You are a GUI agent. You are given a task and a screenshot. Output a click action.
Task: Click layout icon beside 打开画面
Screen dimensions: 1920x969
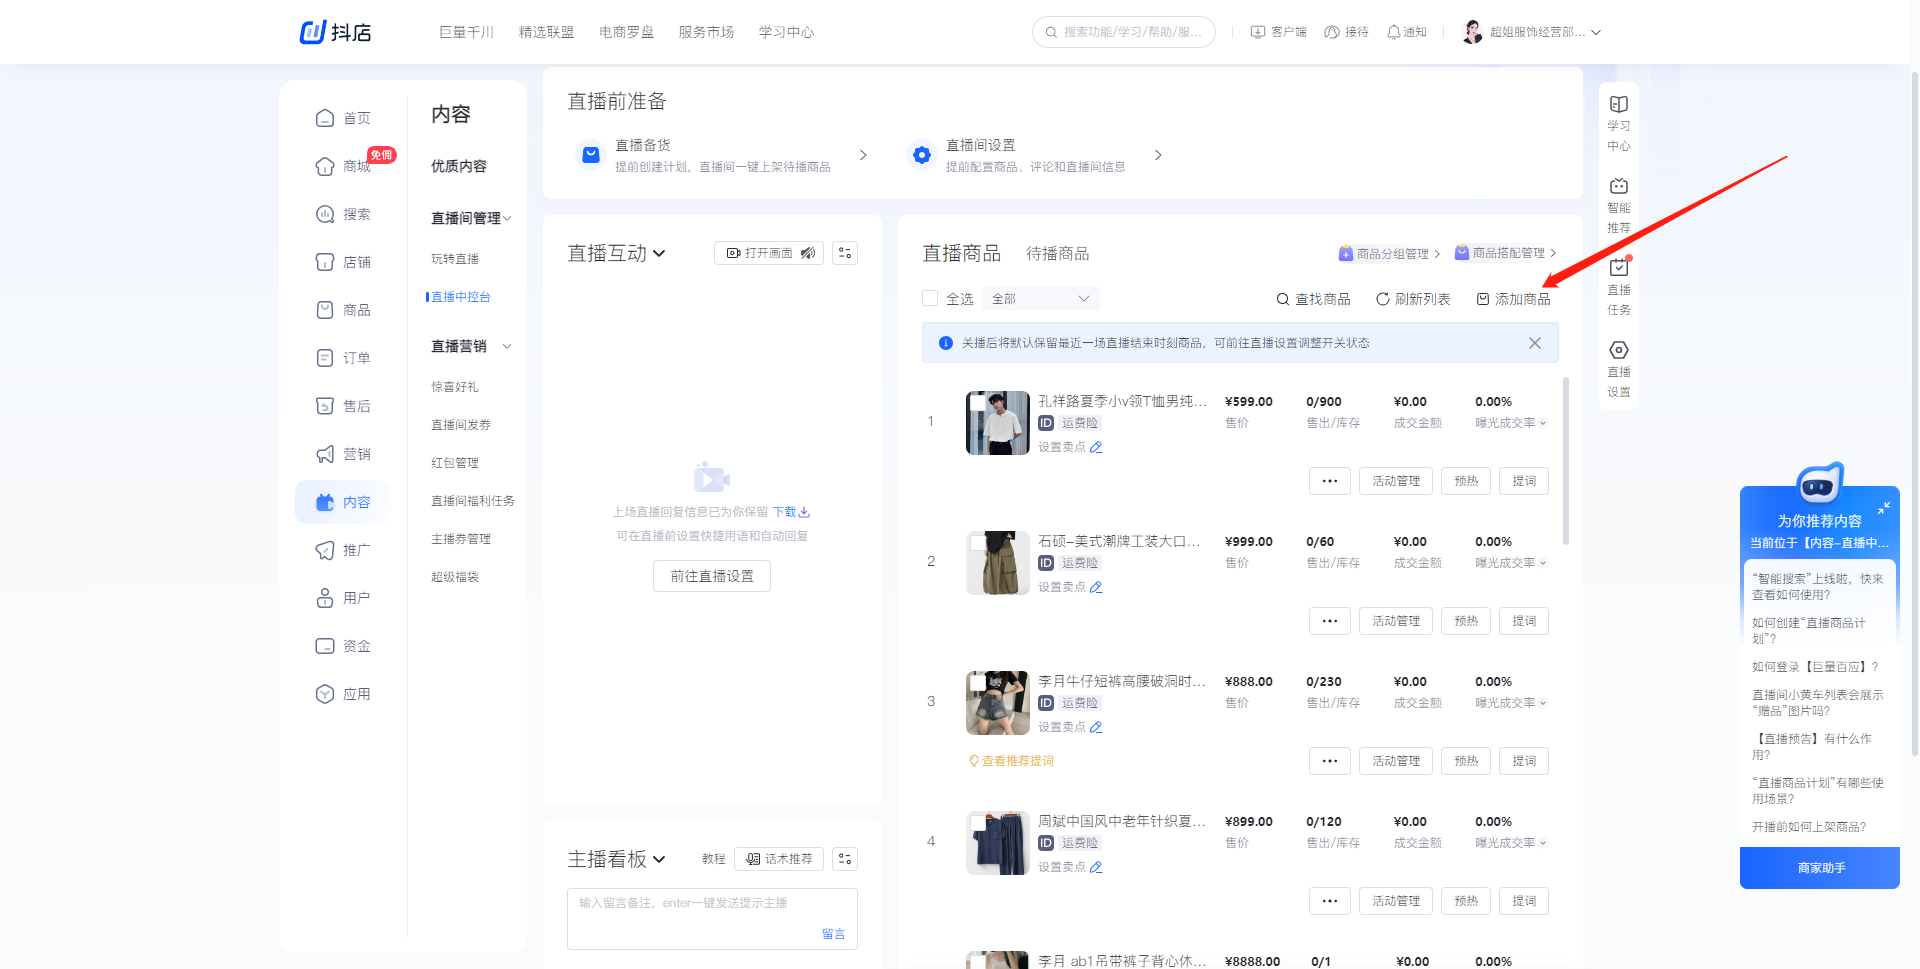(845, 253)
